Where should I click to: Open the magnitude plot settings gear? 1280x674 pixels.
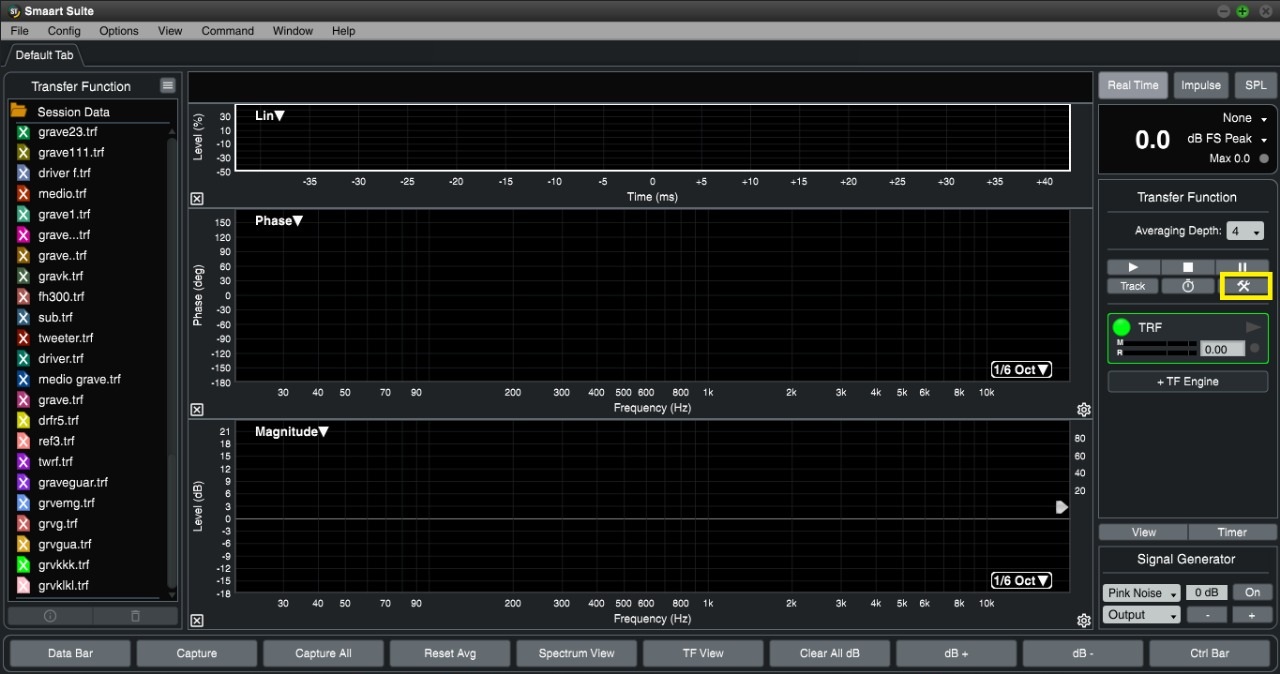click(1083, 621)
